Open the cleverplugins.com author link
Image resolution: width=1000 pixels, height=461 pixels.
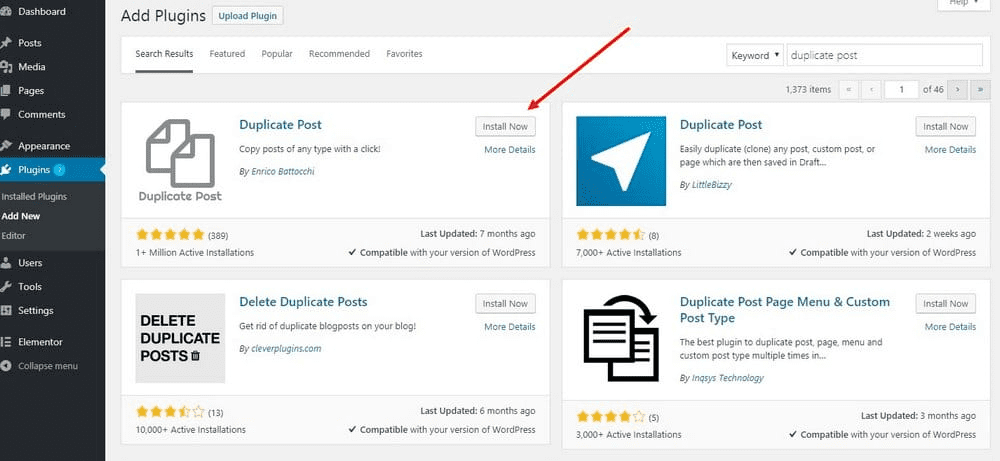[286, 349]
